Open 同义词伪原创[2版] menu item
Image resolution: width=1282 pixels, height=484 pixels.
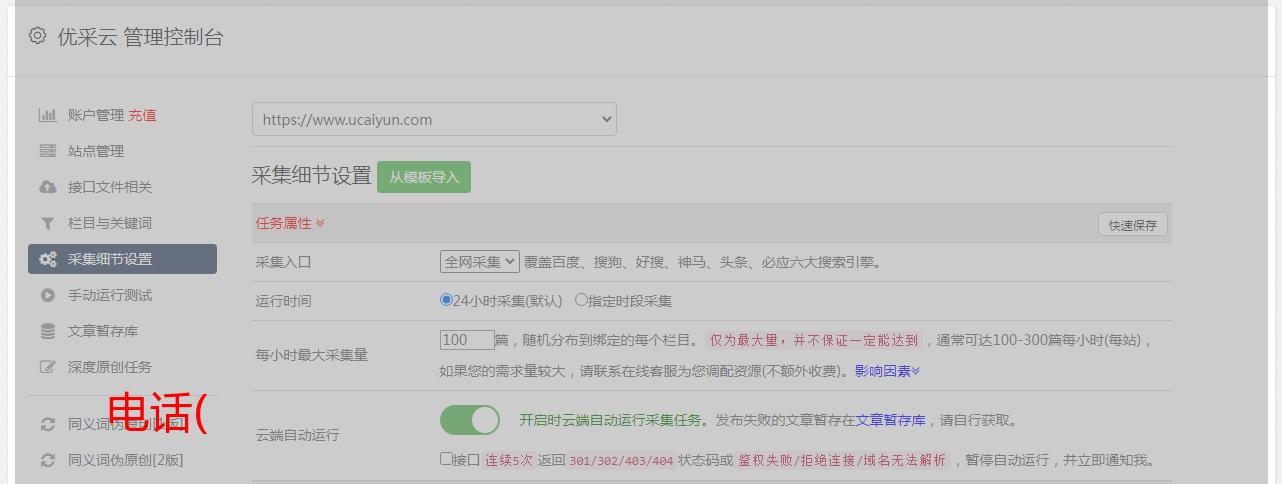(126, 460)
